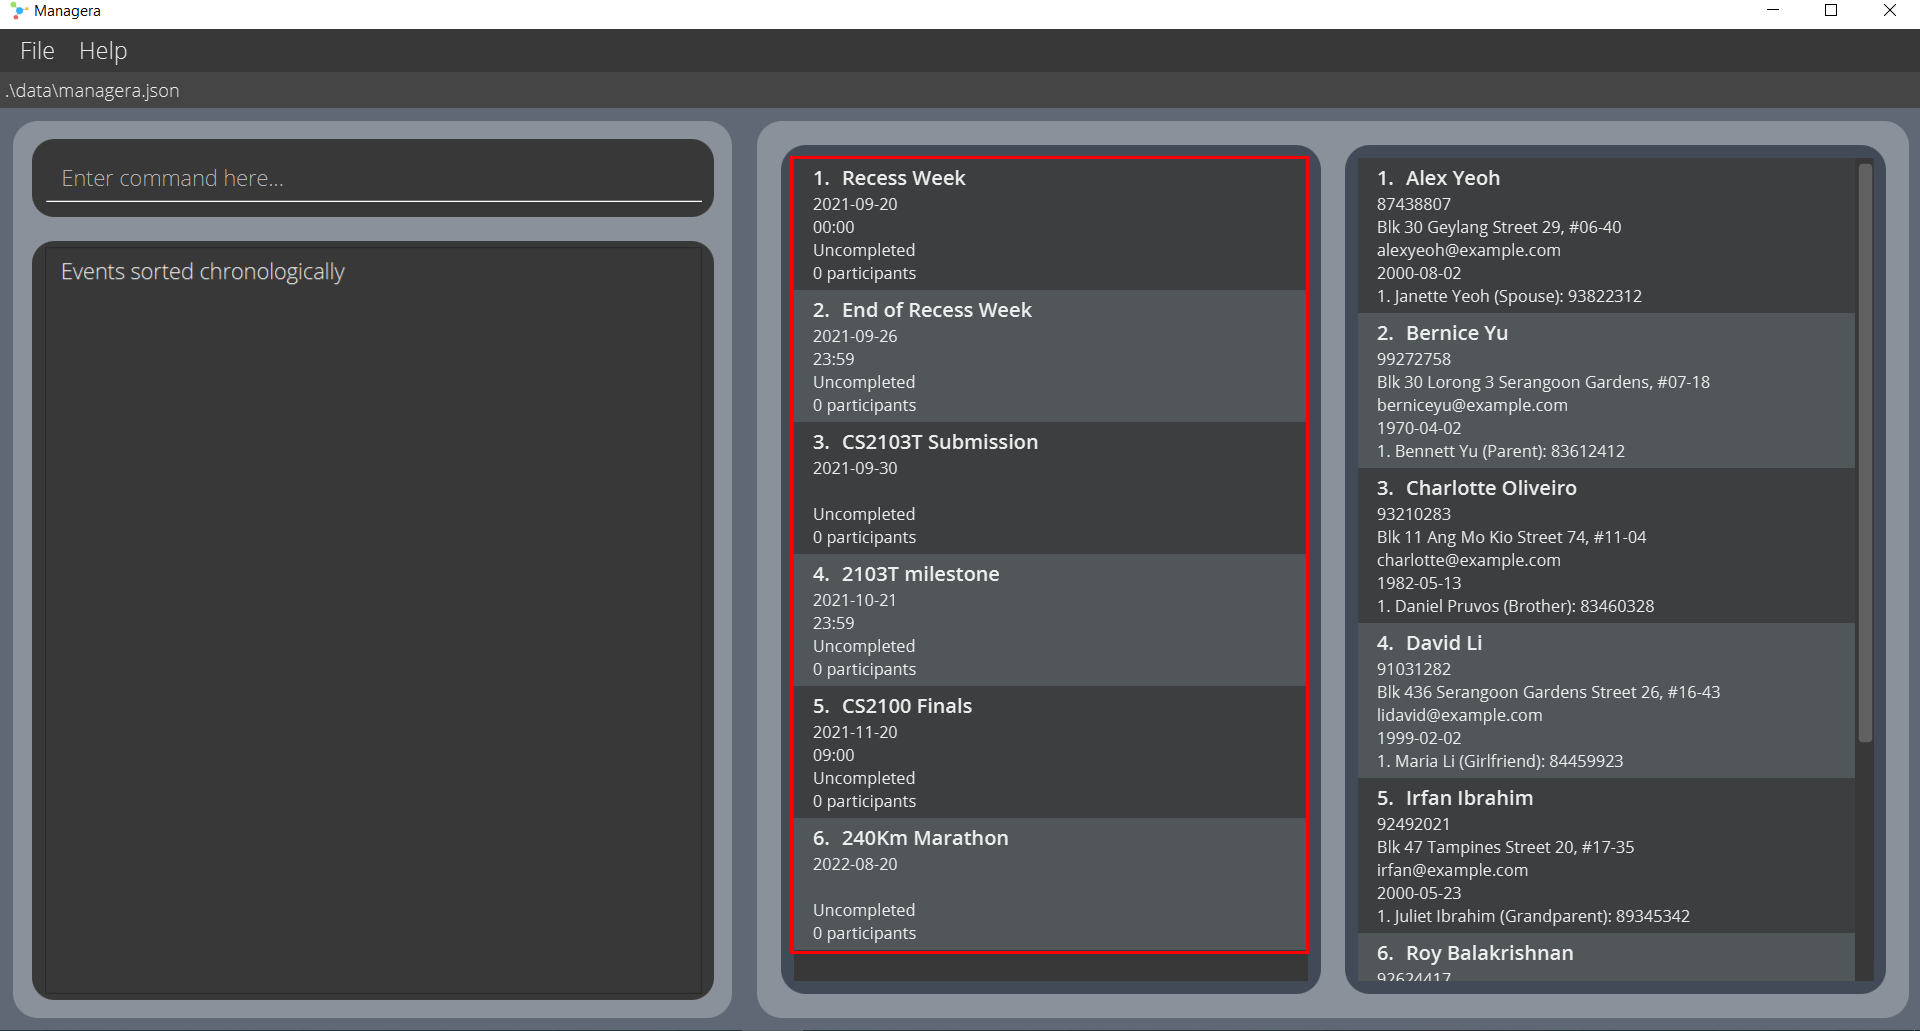Click Bennett Yu (Parent) contact line
Screen dimensions: 1920x1031
click(1500, 451)
